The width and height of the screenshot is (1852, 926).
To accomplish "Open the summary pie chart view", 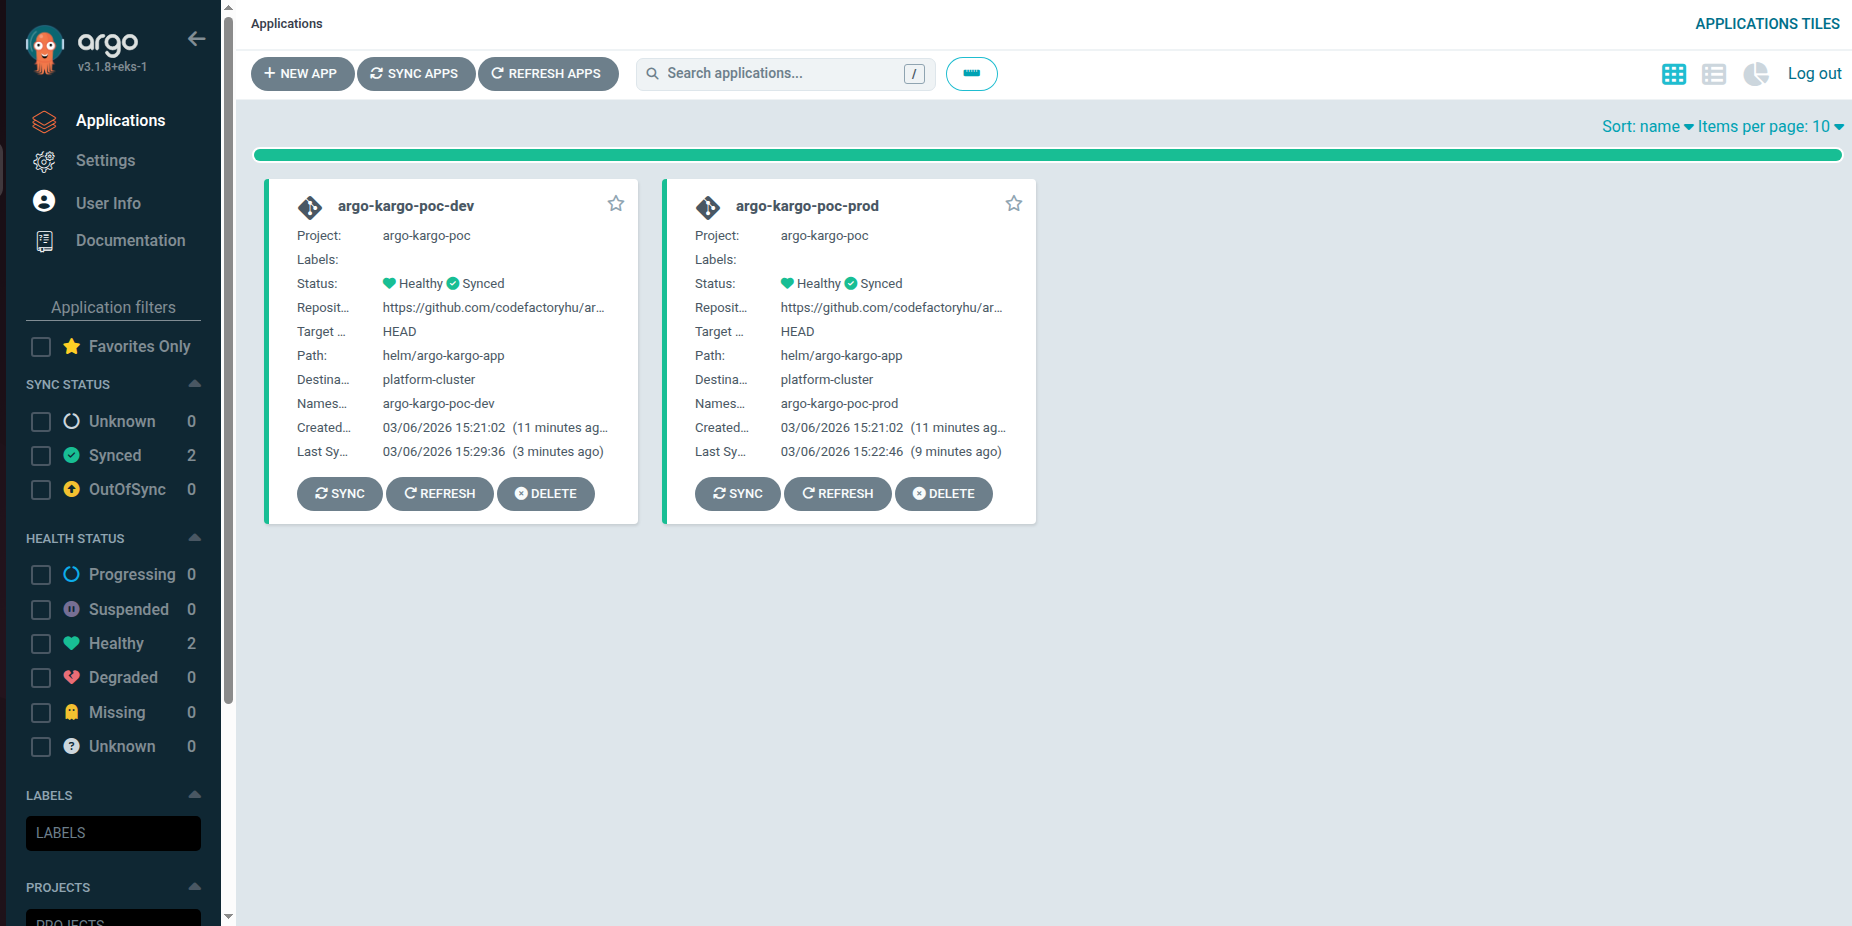I will 1756,74.
